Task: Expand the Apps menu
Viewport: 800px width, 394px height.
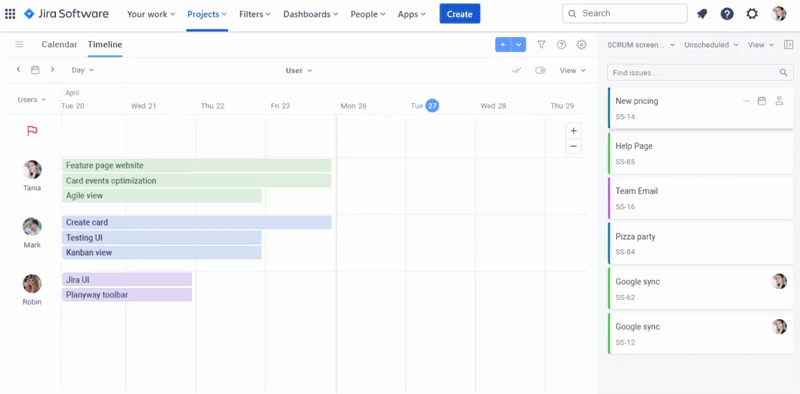Action: click(412, 14)
